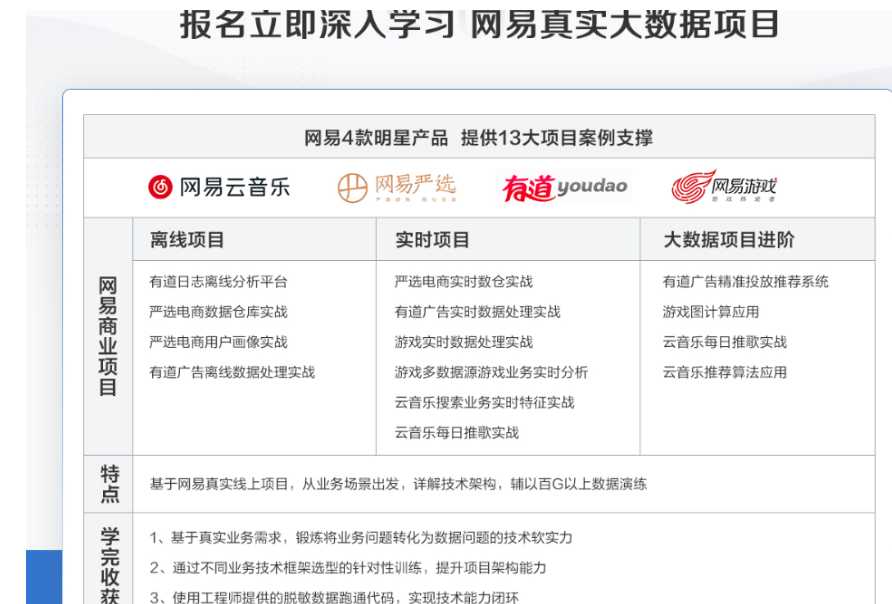This screenshot has height=604, width=892.
Task: Click 有道广告精准投放推荐系统
Action: [x=745, y=282]
